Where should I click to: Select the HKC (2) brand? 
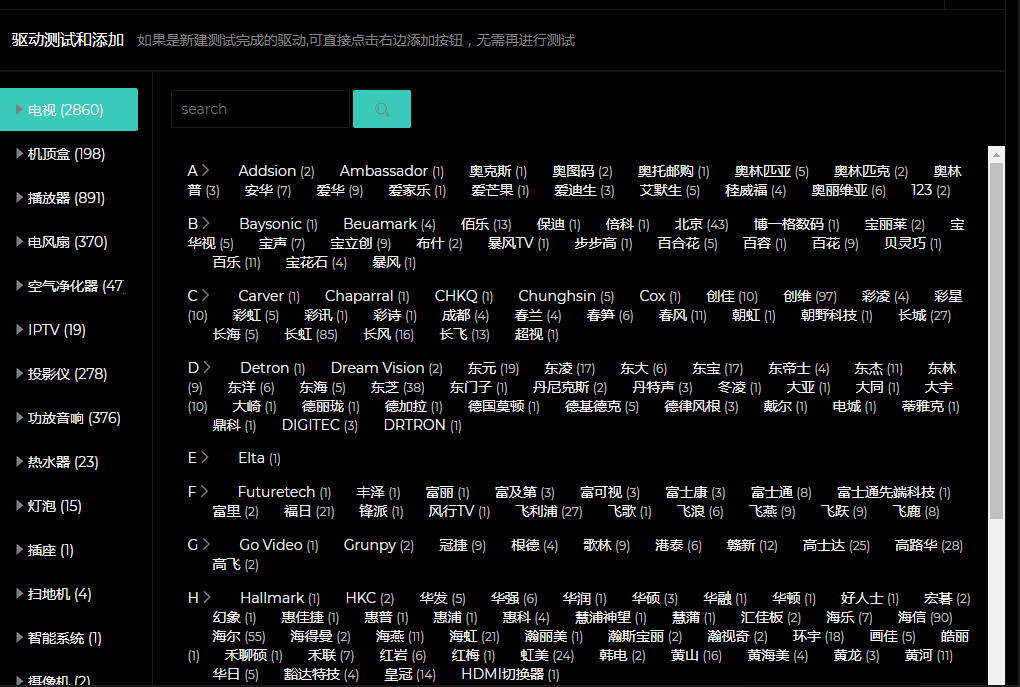[x=369, y=598]
